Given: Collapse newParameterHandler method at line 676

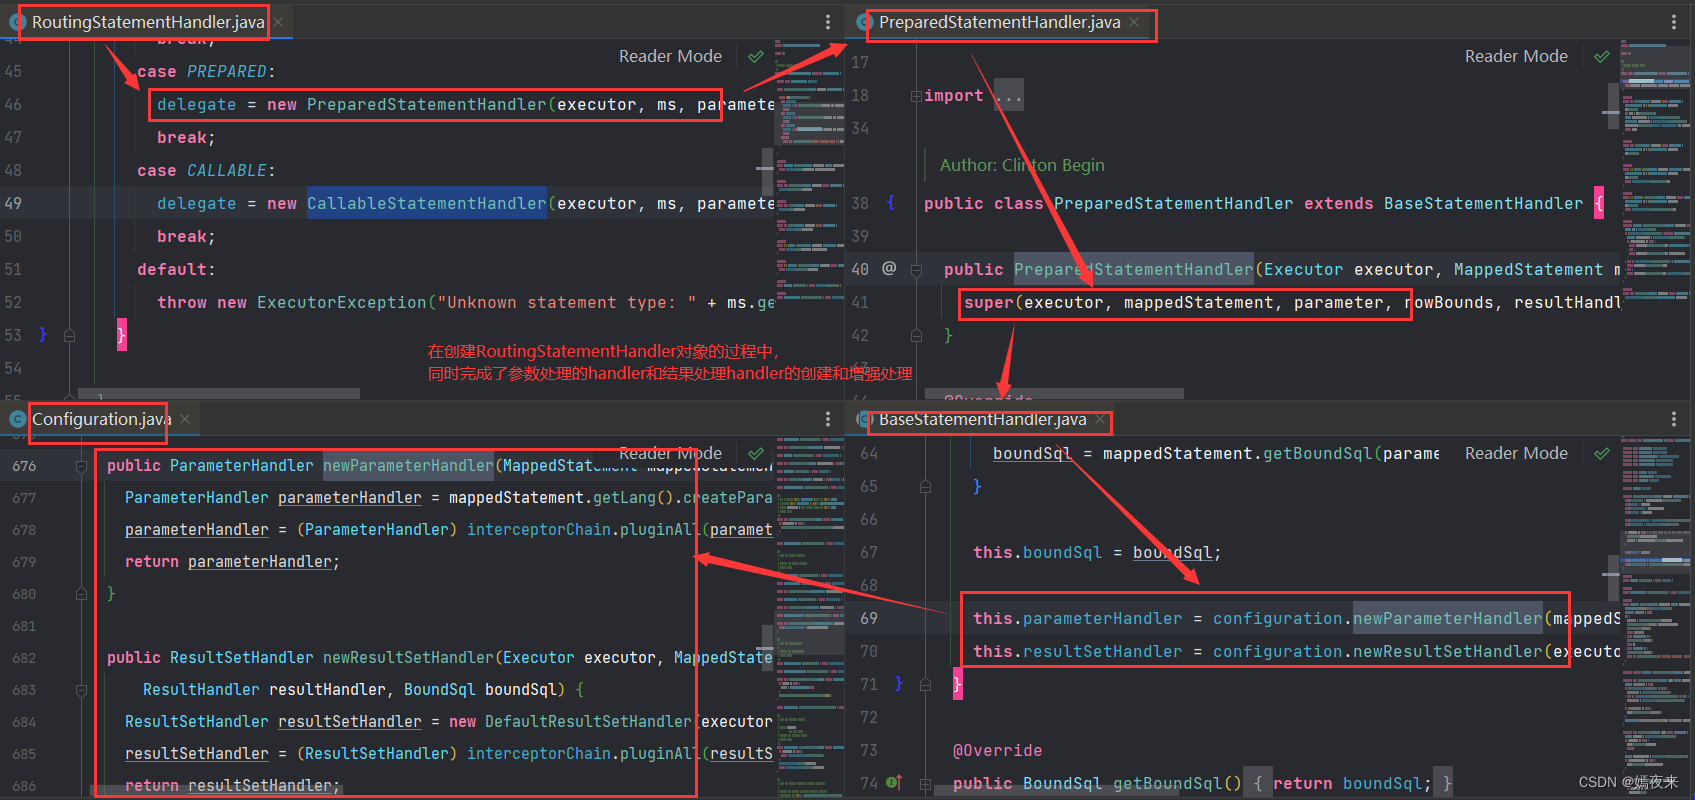Looking at the screenshot, I should [81, 466].
